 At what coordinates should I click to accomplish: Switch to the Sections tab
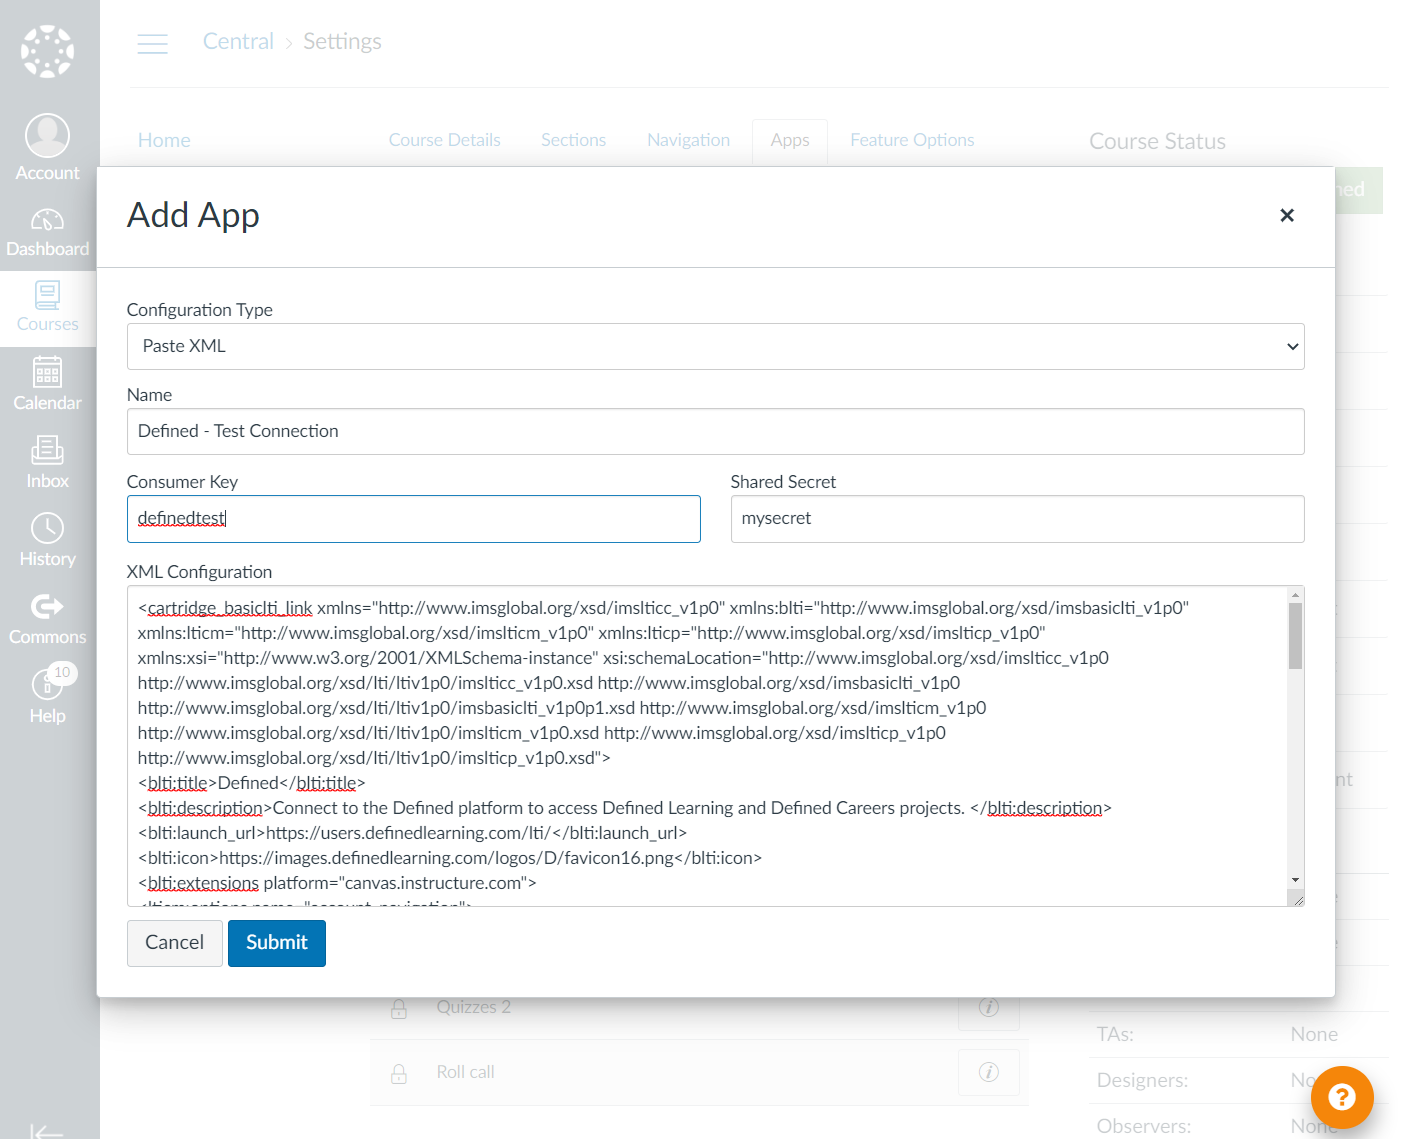[x=574, y=140]
